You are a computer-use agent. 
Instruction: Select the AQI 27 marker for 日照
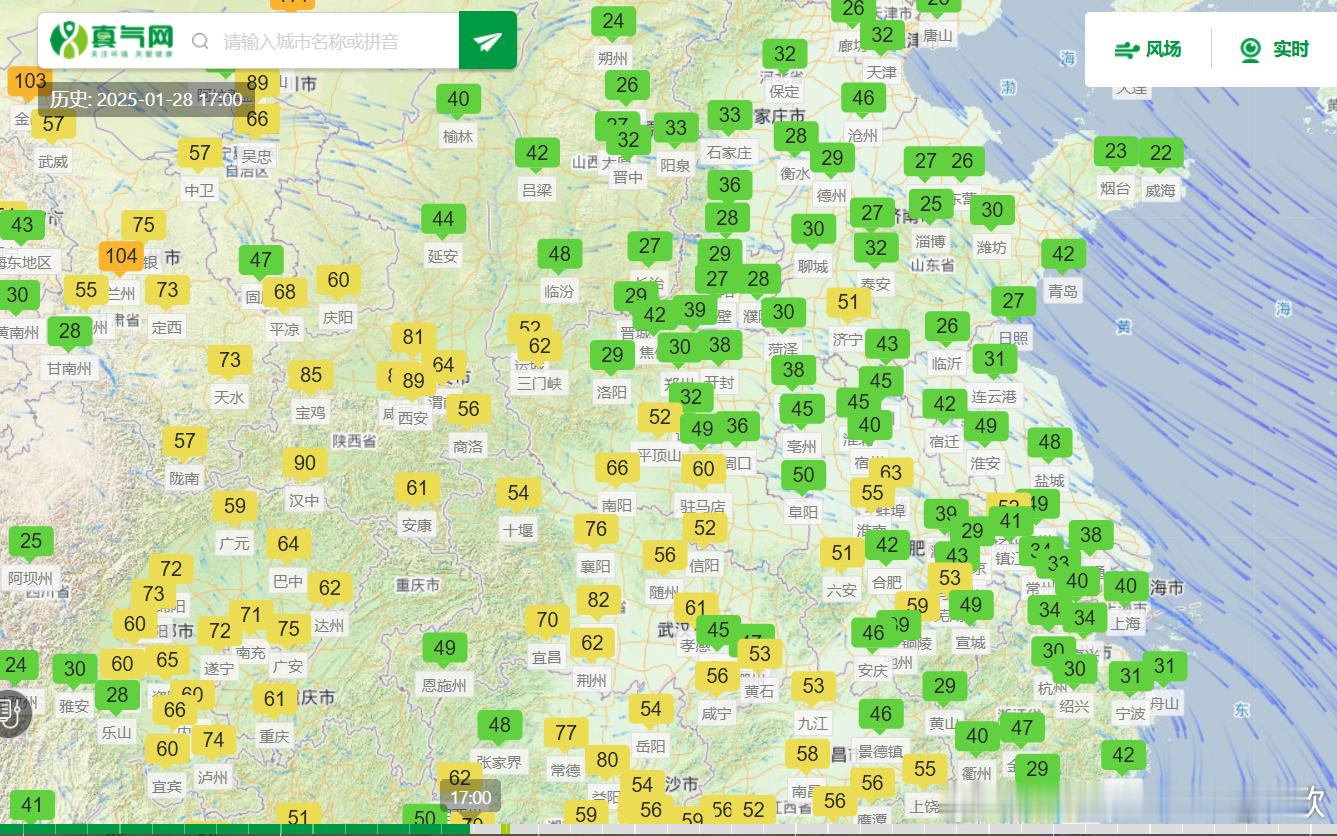tap(1013, 301)
